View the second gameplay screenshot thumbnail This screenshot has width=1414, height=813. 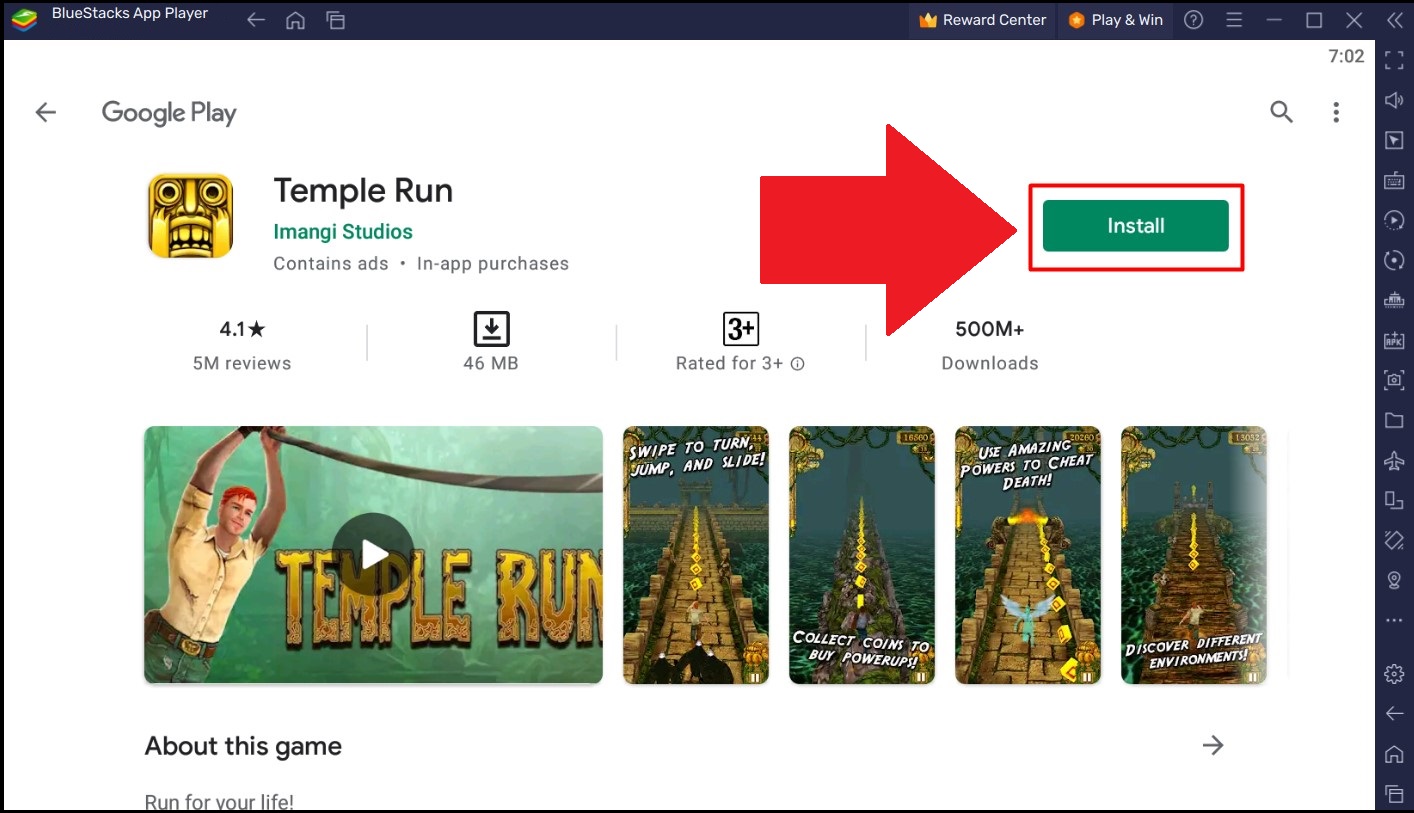pyautogui.click(x=861, y=554)
